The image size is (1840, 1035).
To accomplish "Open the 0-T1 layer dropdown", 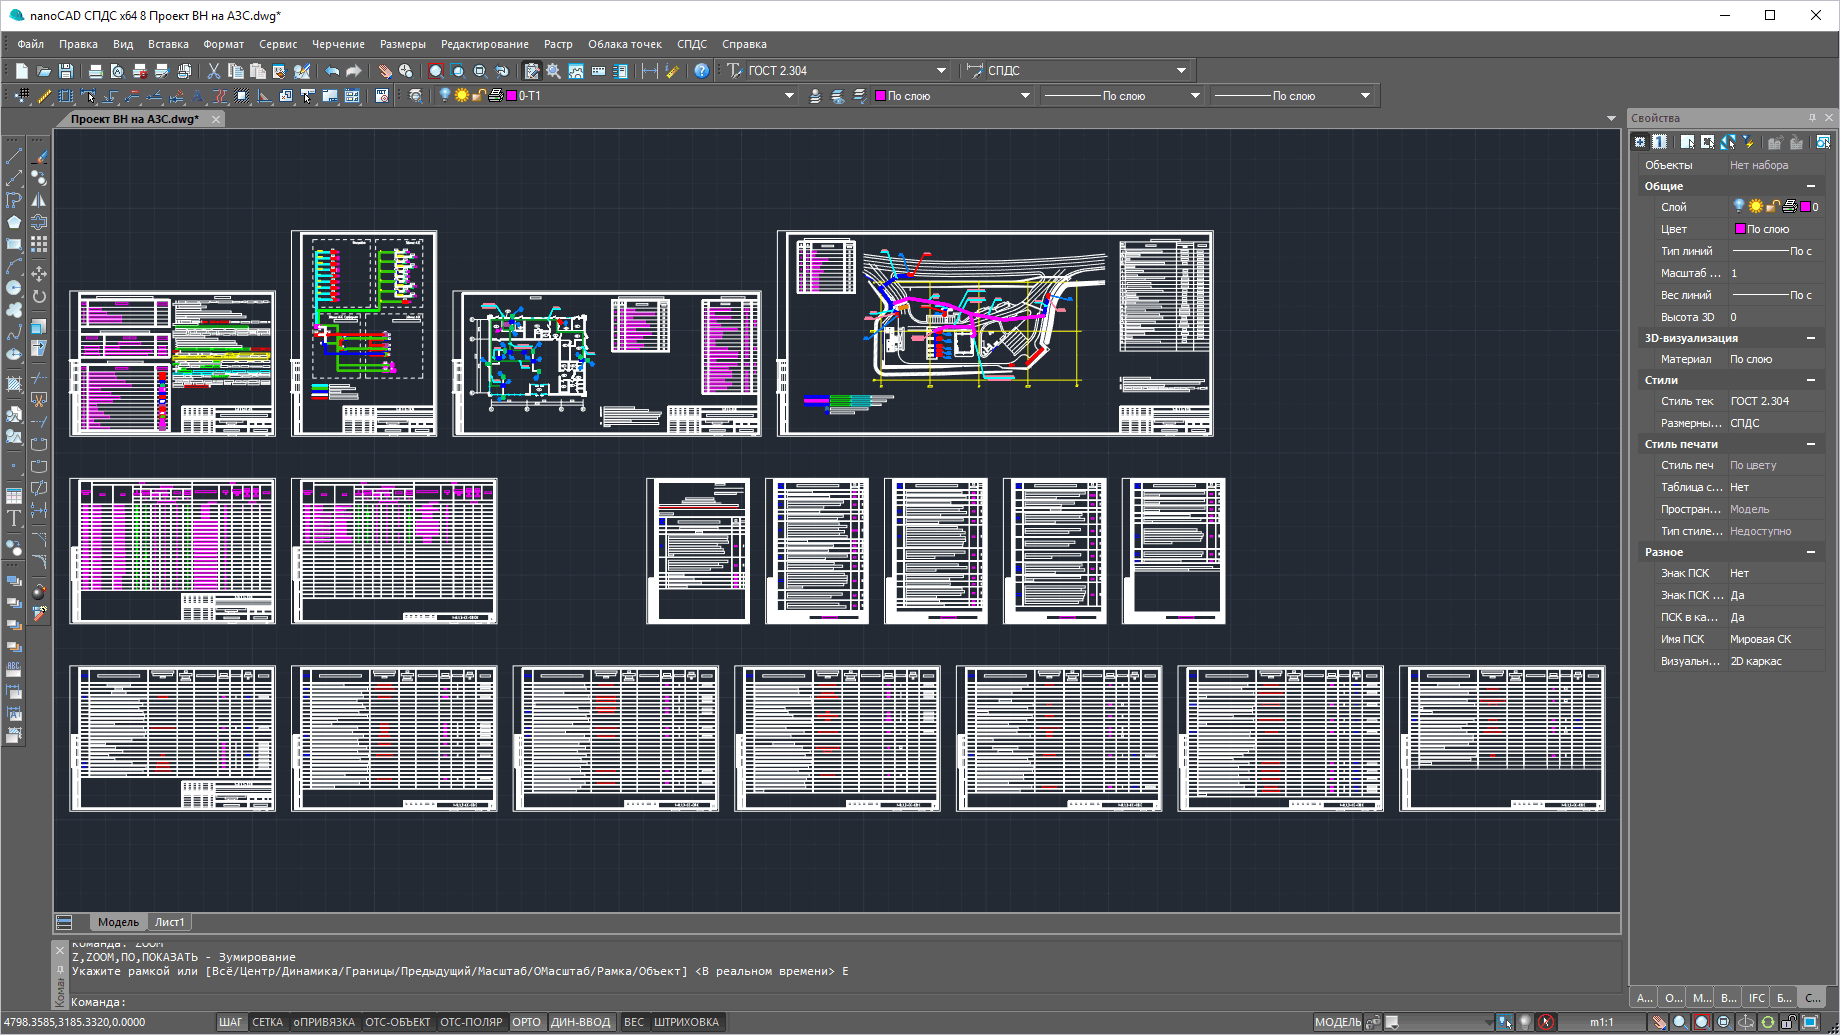I will tap(789, 96).
